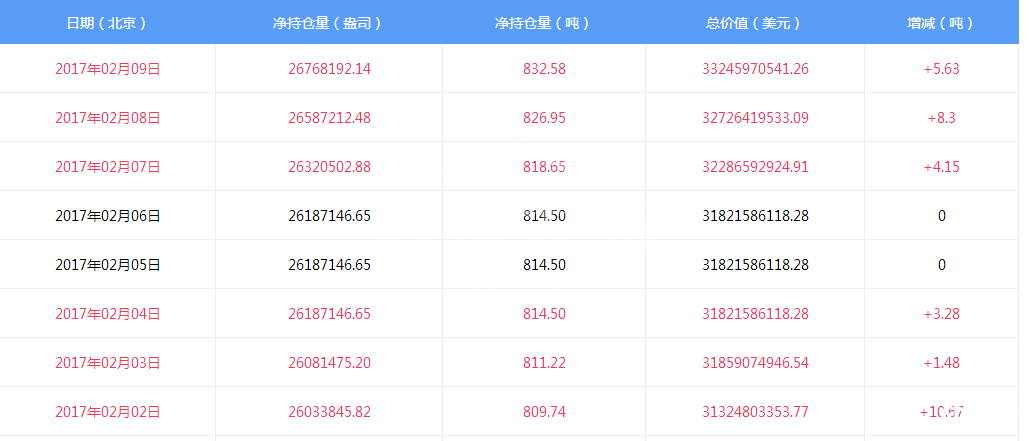Click the 总价值（美元）column header
Image resolution: width=1033 pixels, height=441 pixels.
pos(755,23)
